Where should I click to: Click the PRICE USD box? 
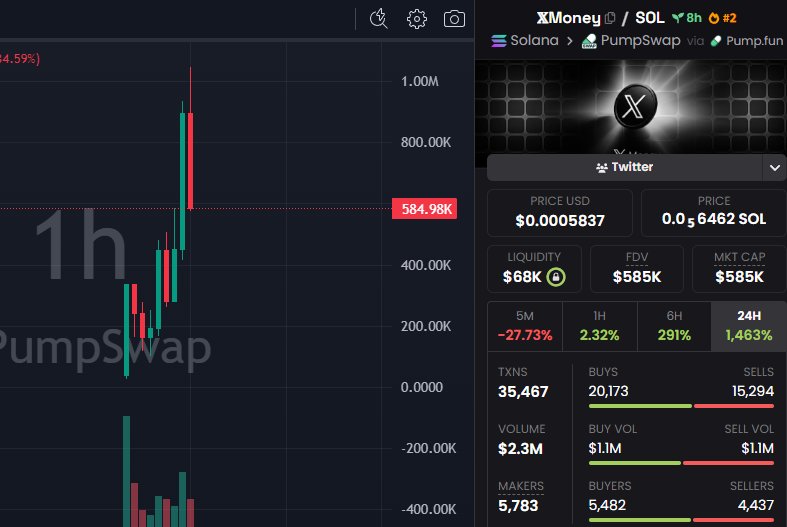pos(560,211)
